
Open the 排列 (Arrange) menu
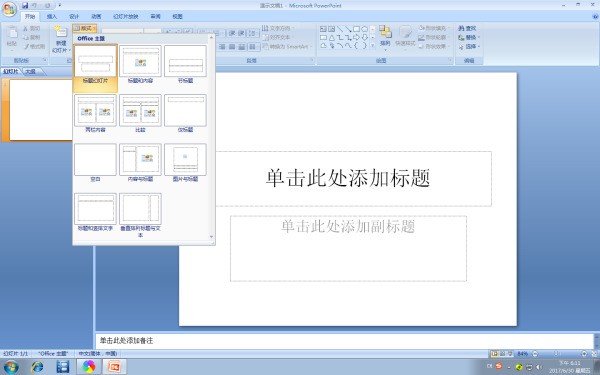tap(385, 37)
